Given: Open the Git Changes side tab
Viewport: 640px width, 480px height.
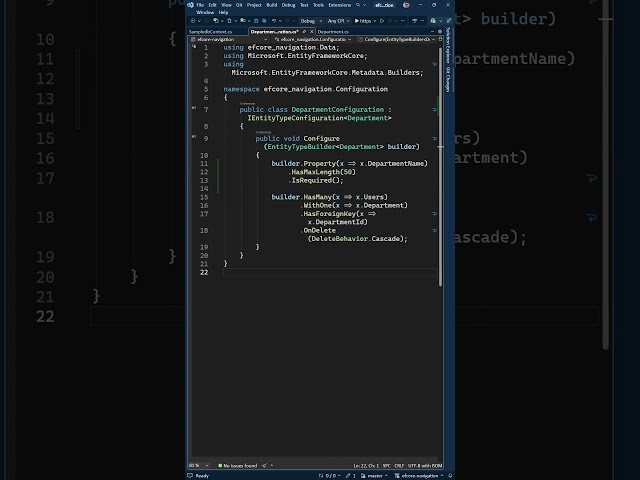Looking at the screenshot, I should (448, 79).
